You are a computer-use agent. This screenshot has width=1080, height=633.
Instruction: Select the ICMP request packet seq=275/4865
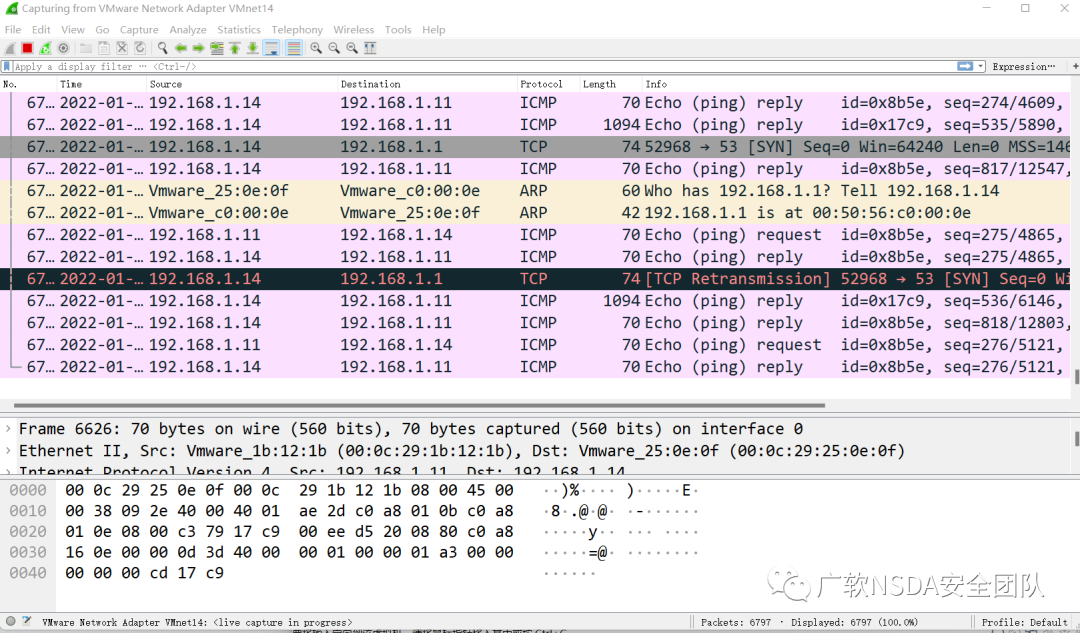pos(535,235)
